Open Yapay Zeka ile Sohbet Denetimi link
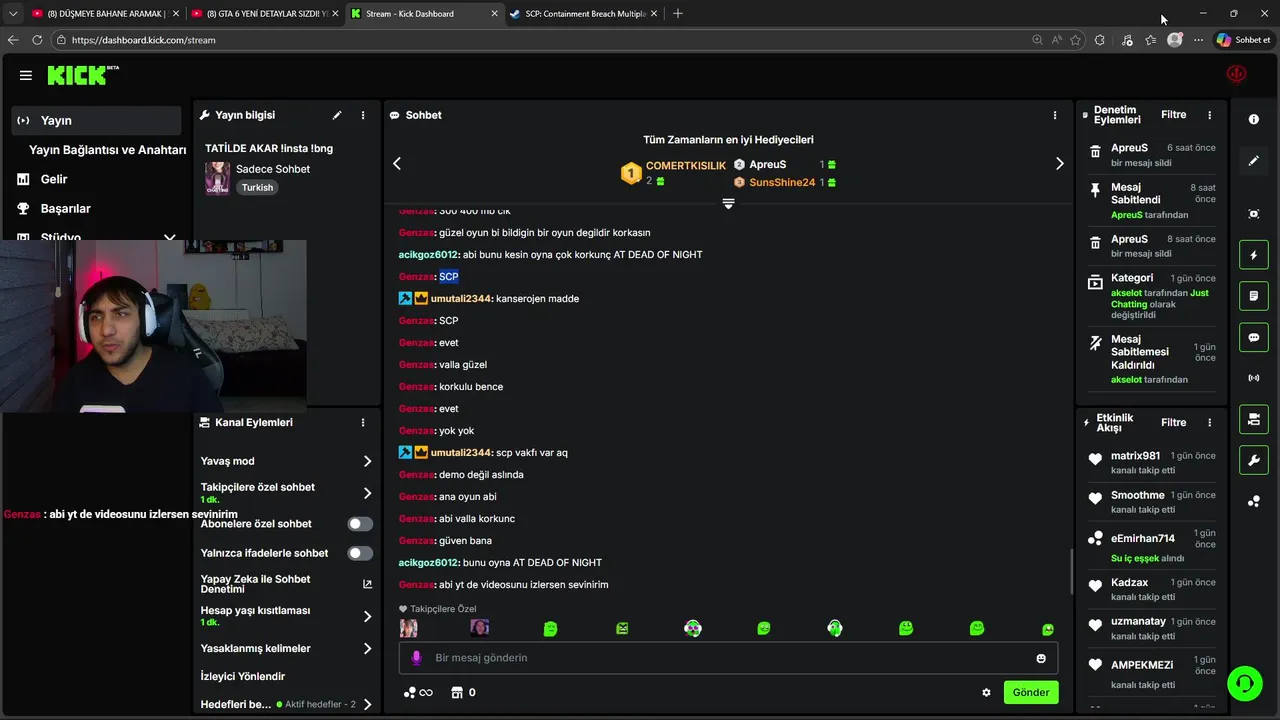This screenshot has height=720, width=1280. click(x=286, y=584)
